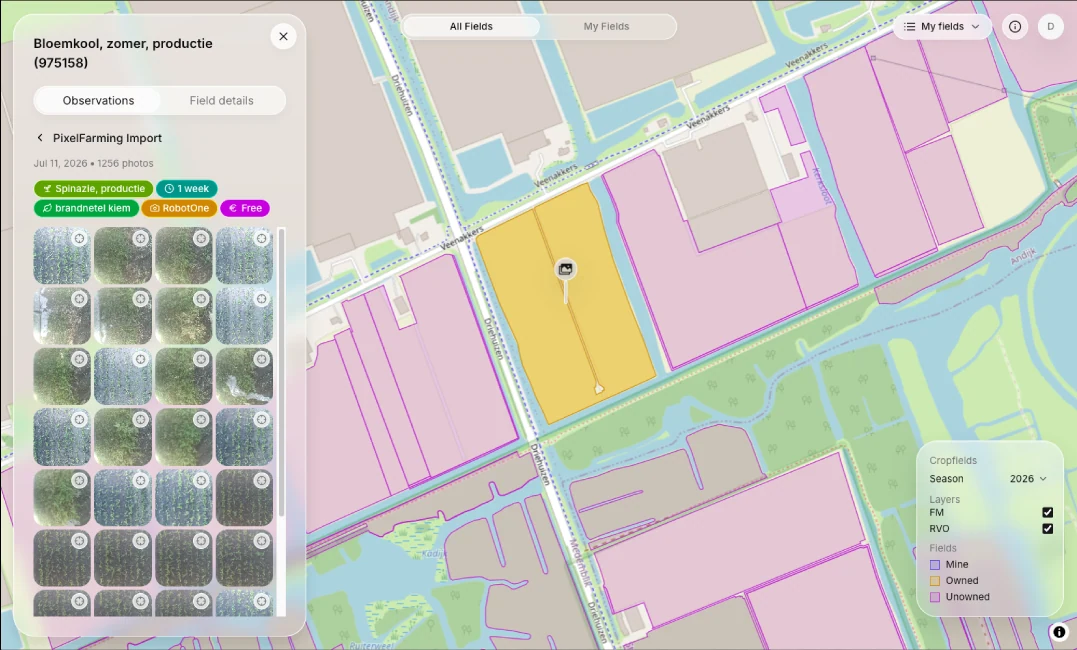Click the Spinazie, productie tag
The width and height of the screenshot is (1077, 650).
[x=93, y=189]
